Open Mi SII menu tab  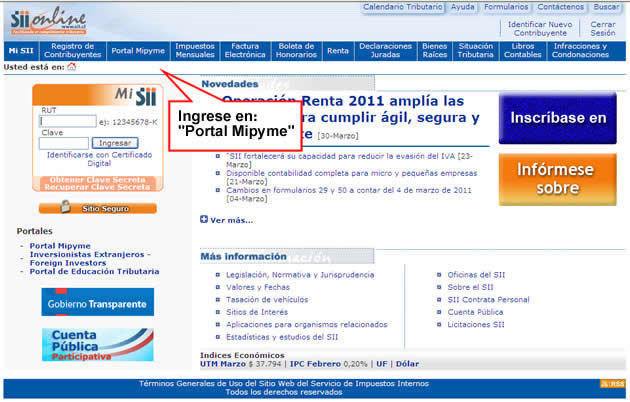[21, 51]
